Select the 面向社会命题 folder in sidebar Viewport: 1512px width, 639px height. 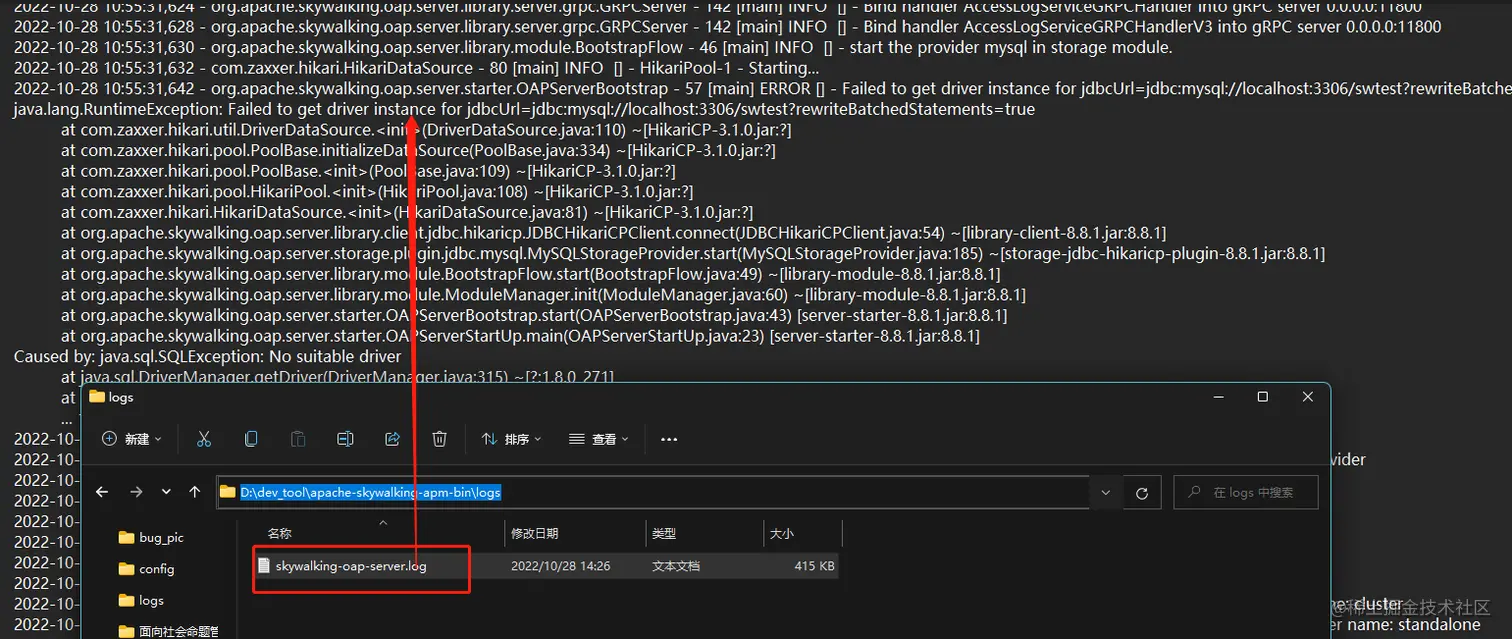pos(168,631)
